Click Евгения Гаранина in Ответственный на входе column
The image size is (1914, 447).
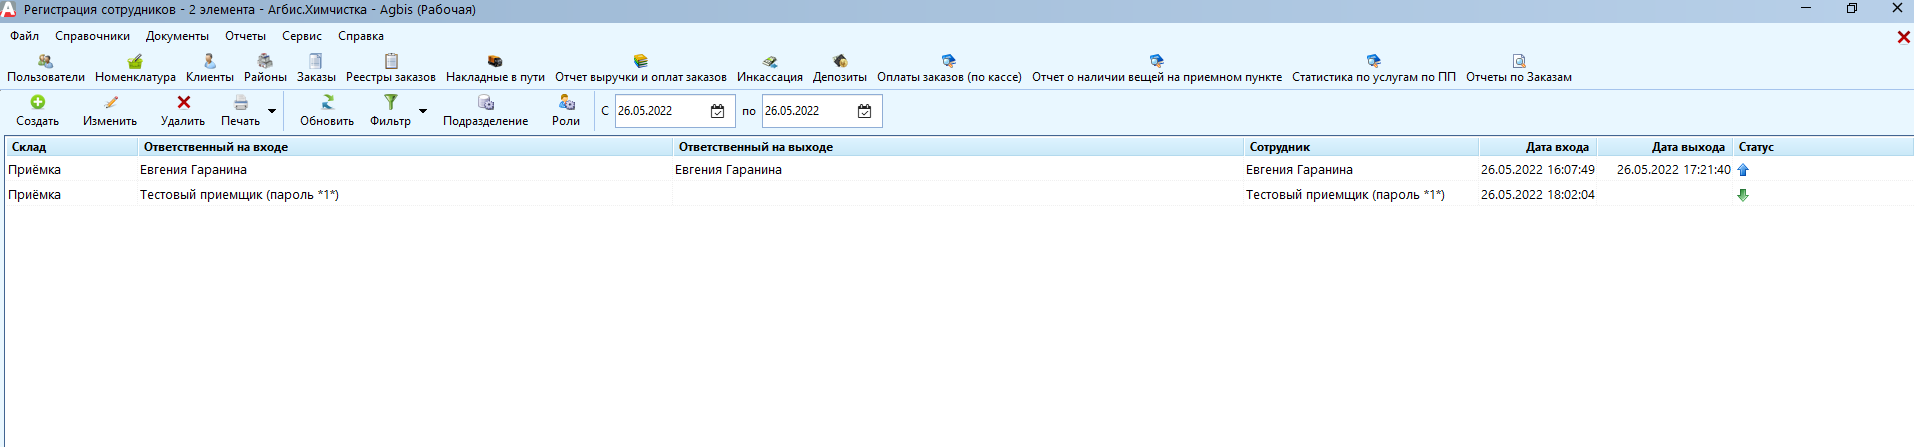point(193,170)
